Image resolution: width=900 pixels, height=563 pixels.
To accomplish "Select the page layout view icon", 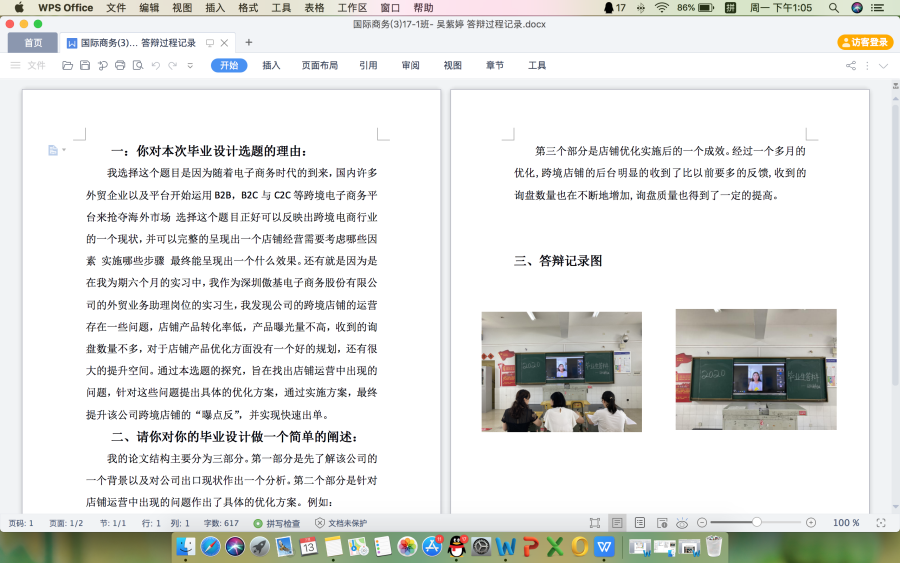I will tap(617, 523).
